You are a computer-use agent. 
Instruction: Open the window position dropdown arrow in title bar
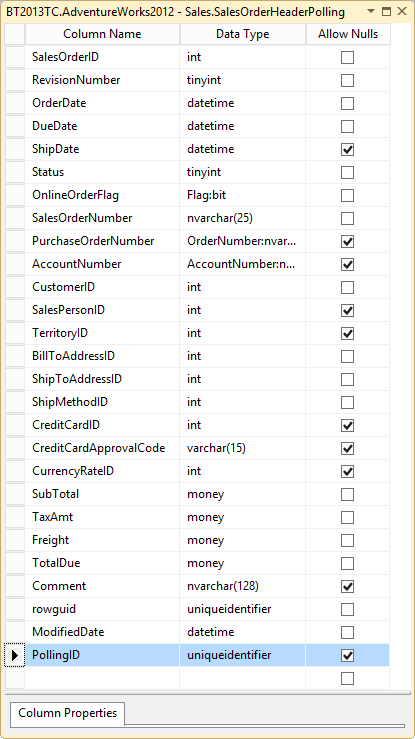click(x=371, y=12)
